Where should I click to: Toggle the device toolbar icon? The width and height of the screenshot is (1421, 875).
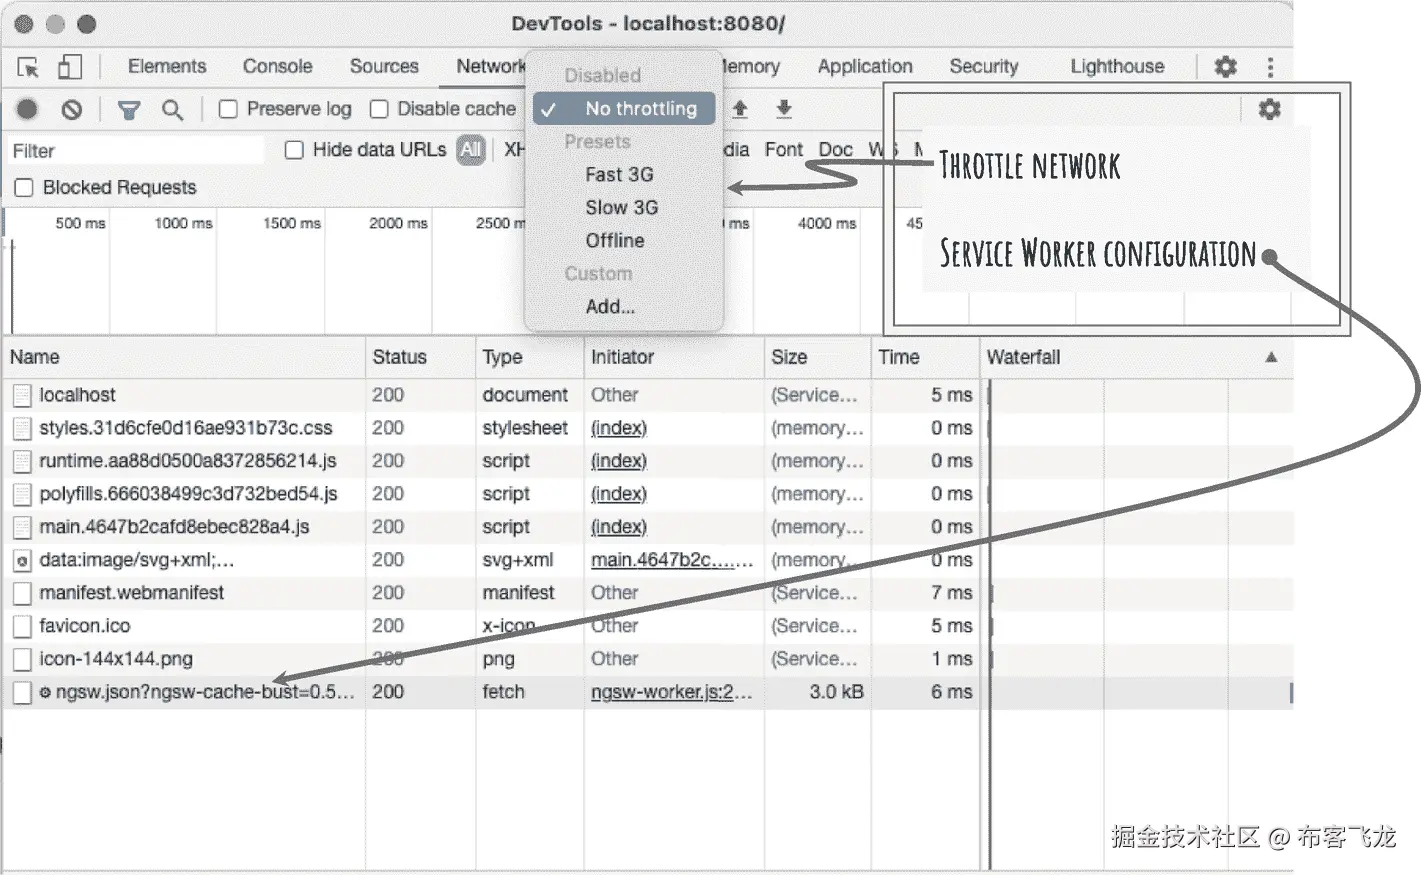(x=69, y=67)
